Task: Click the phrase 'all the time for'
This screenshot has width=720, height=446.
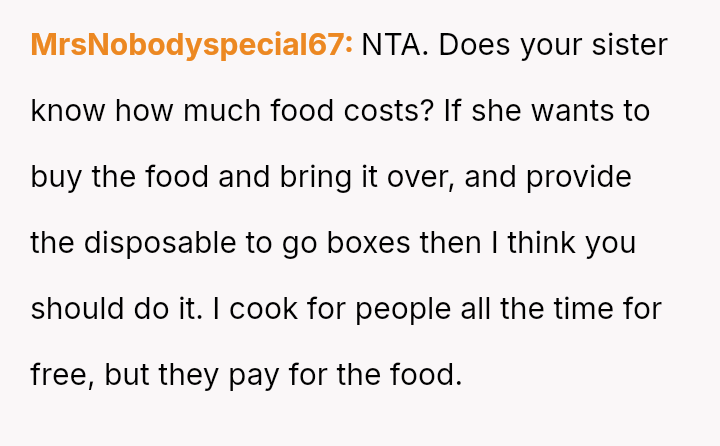Action: [562, 309]
